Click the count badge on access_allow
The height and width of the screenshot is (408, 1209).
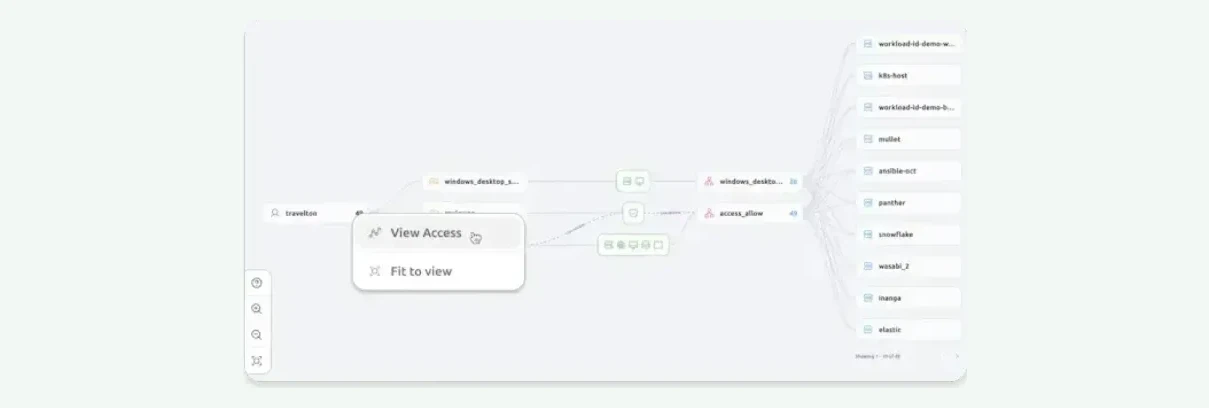793,213
